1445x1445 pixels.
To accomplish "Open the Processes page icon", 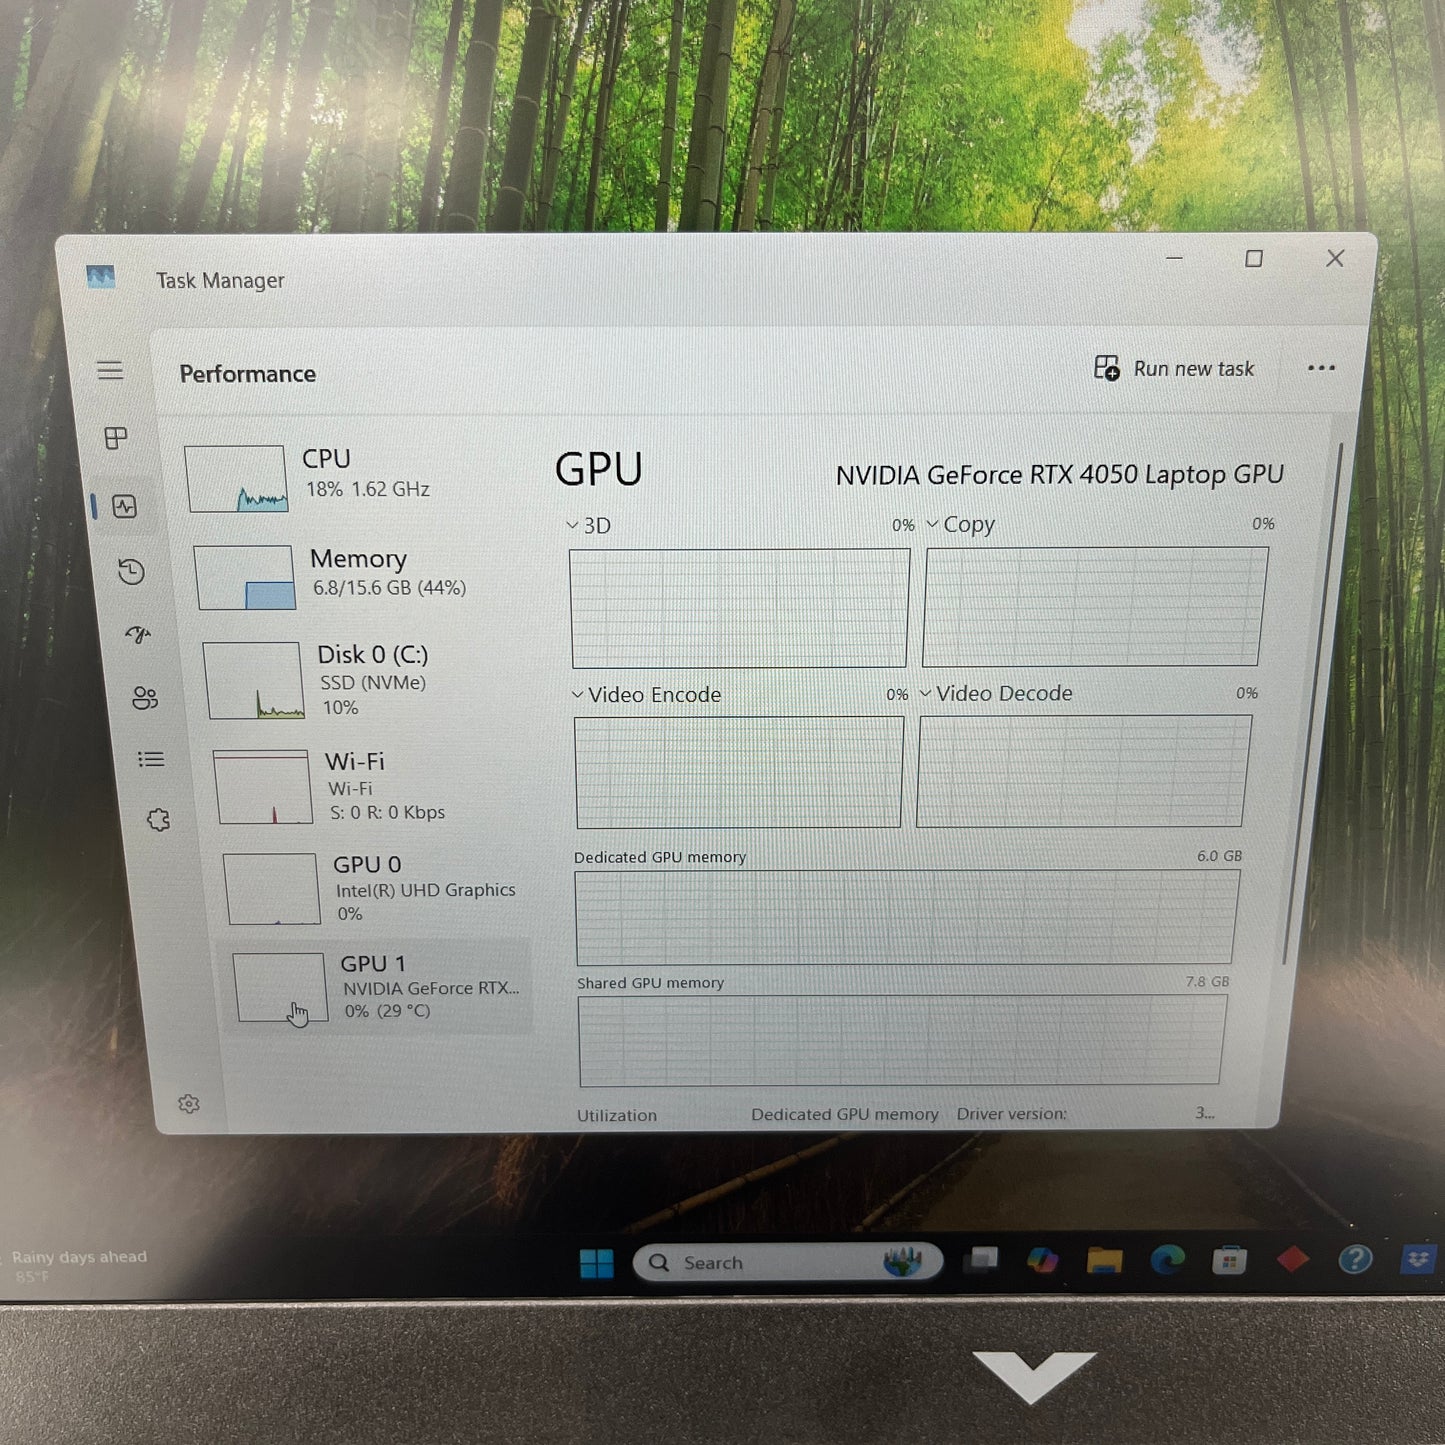I will 116,438.
